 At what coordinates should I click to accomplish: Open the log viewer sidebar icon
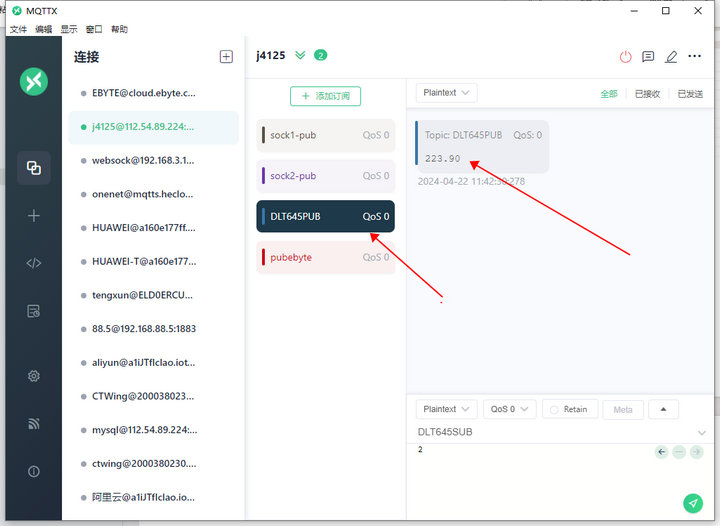34,311
